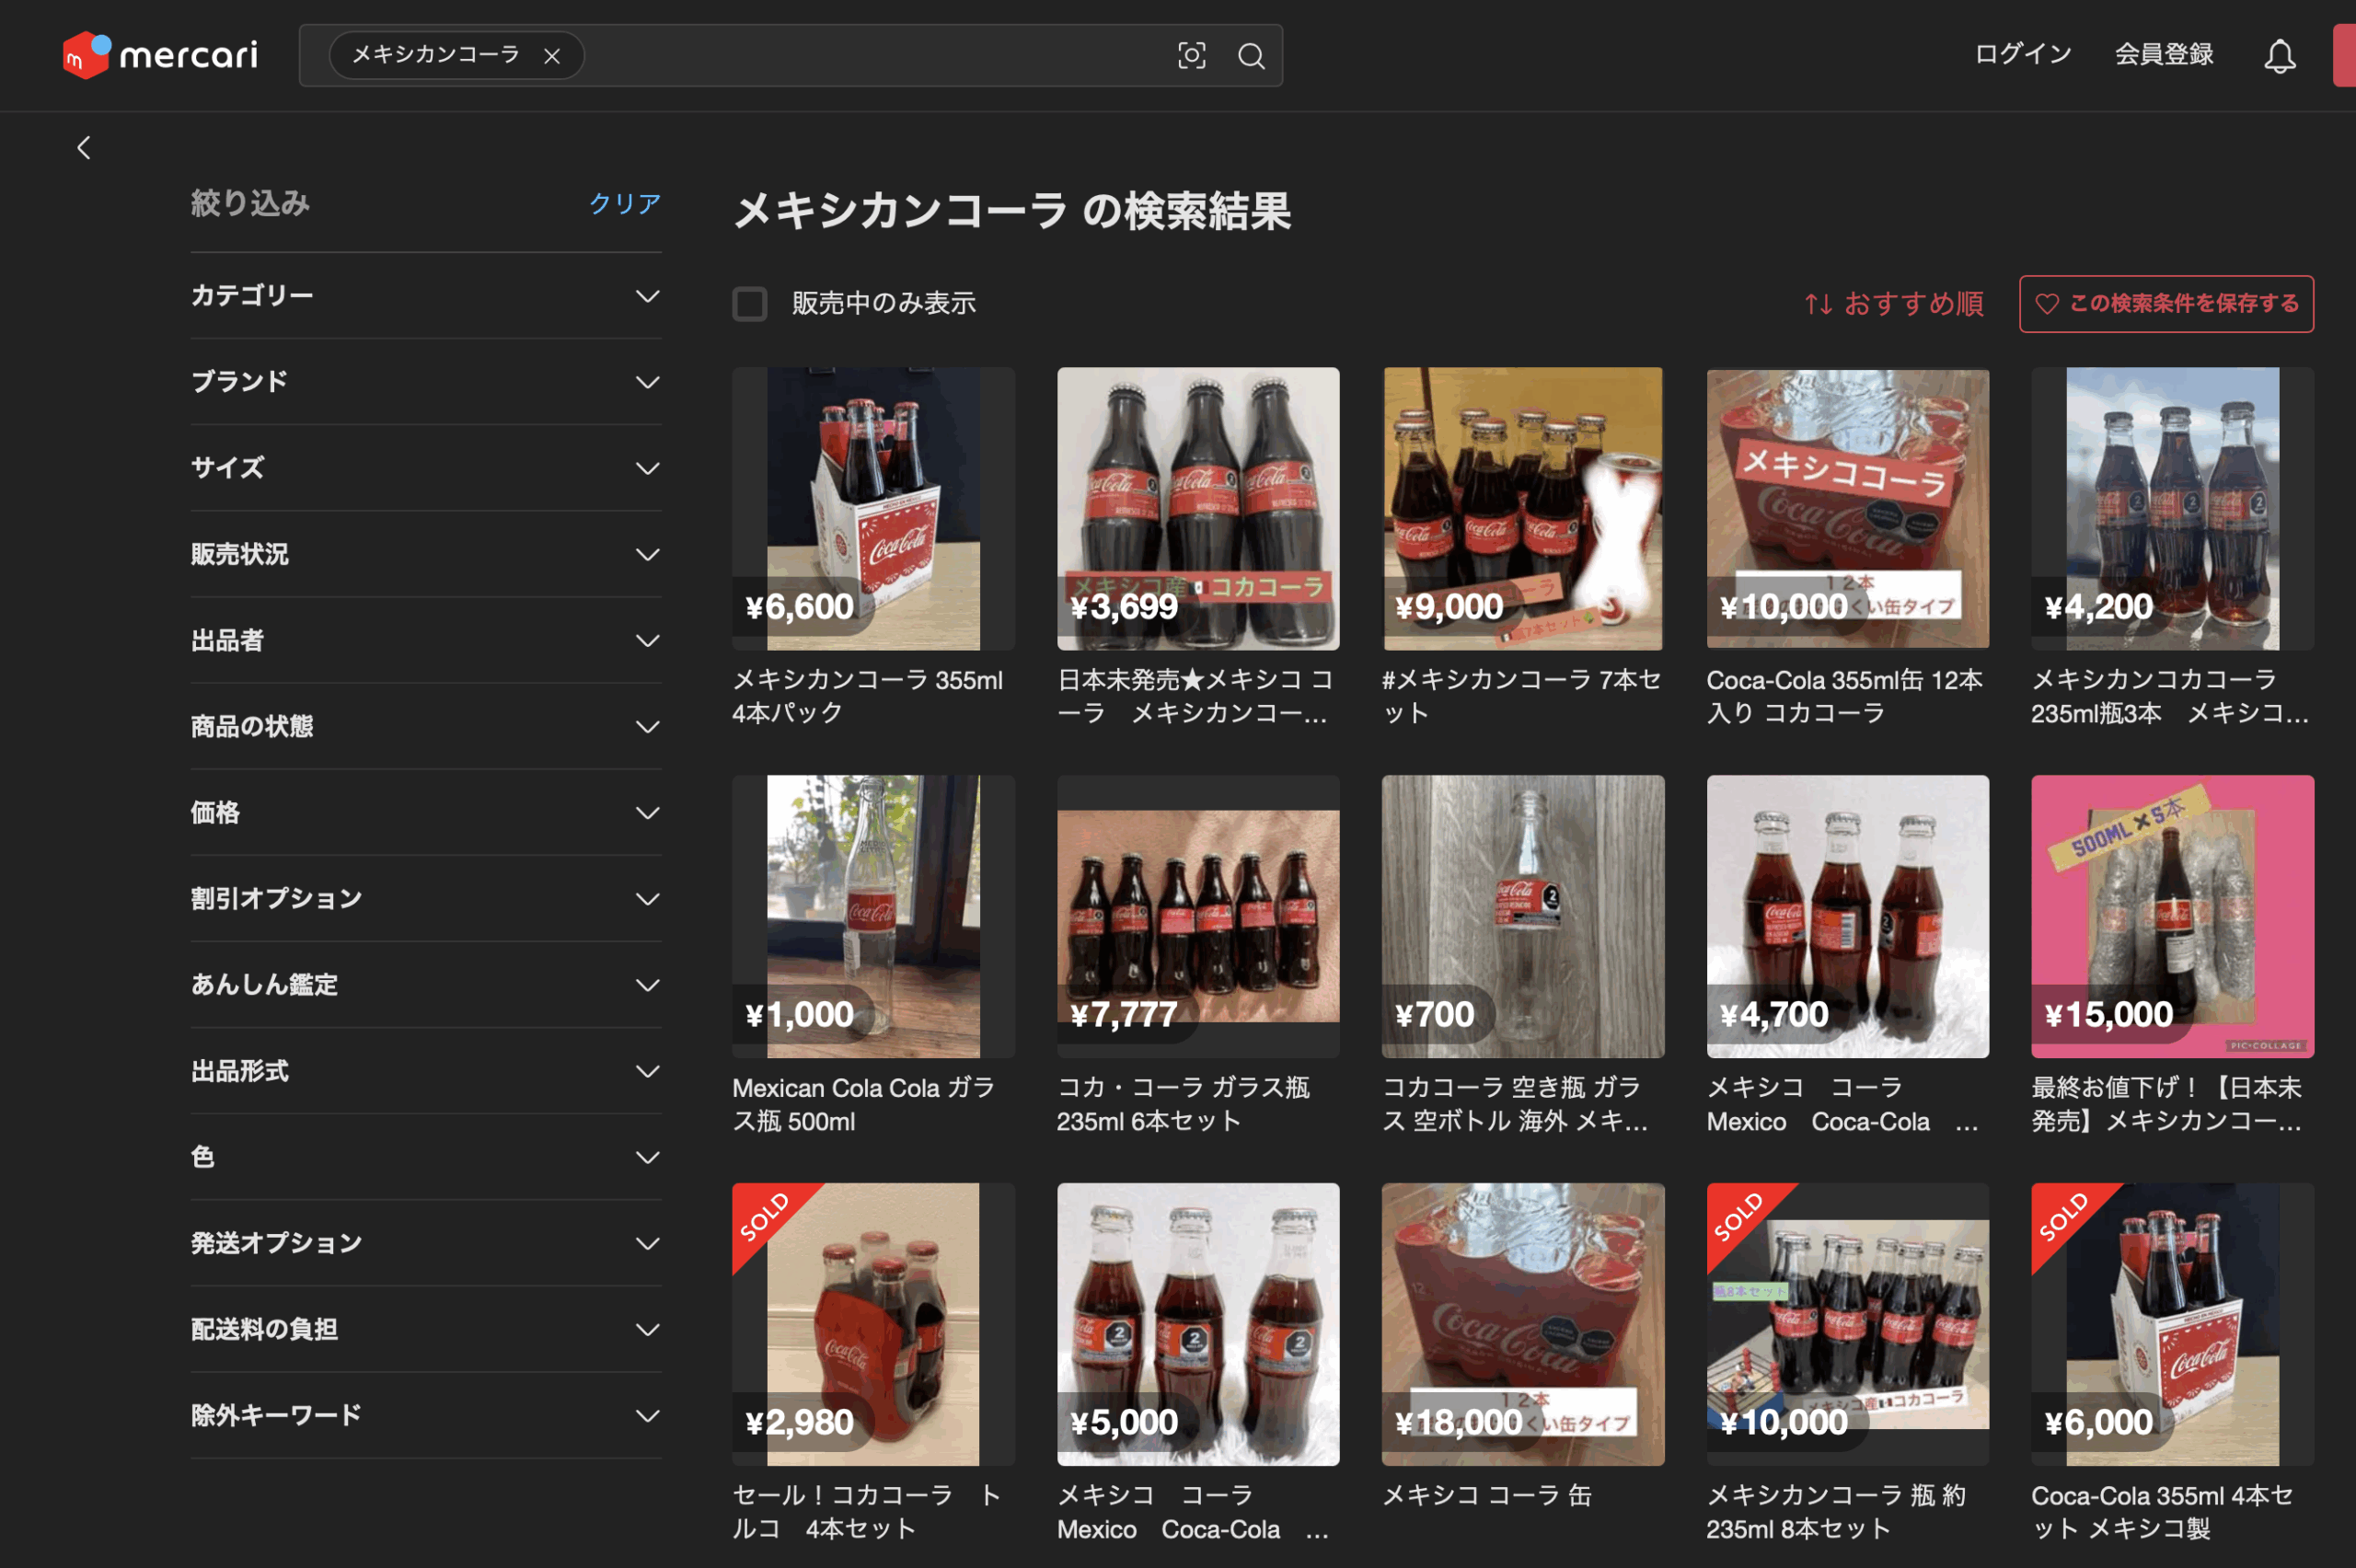Expand the 価格 filter

click(426, 812)
